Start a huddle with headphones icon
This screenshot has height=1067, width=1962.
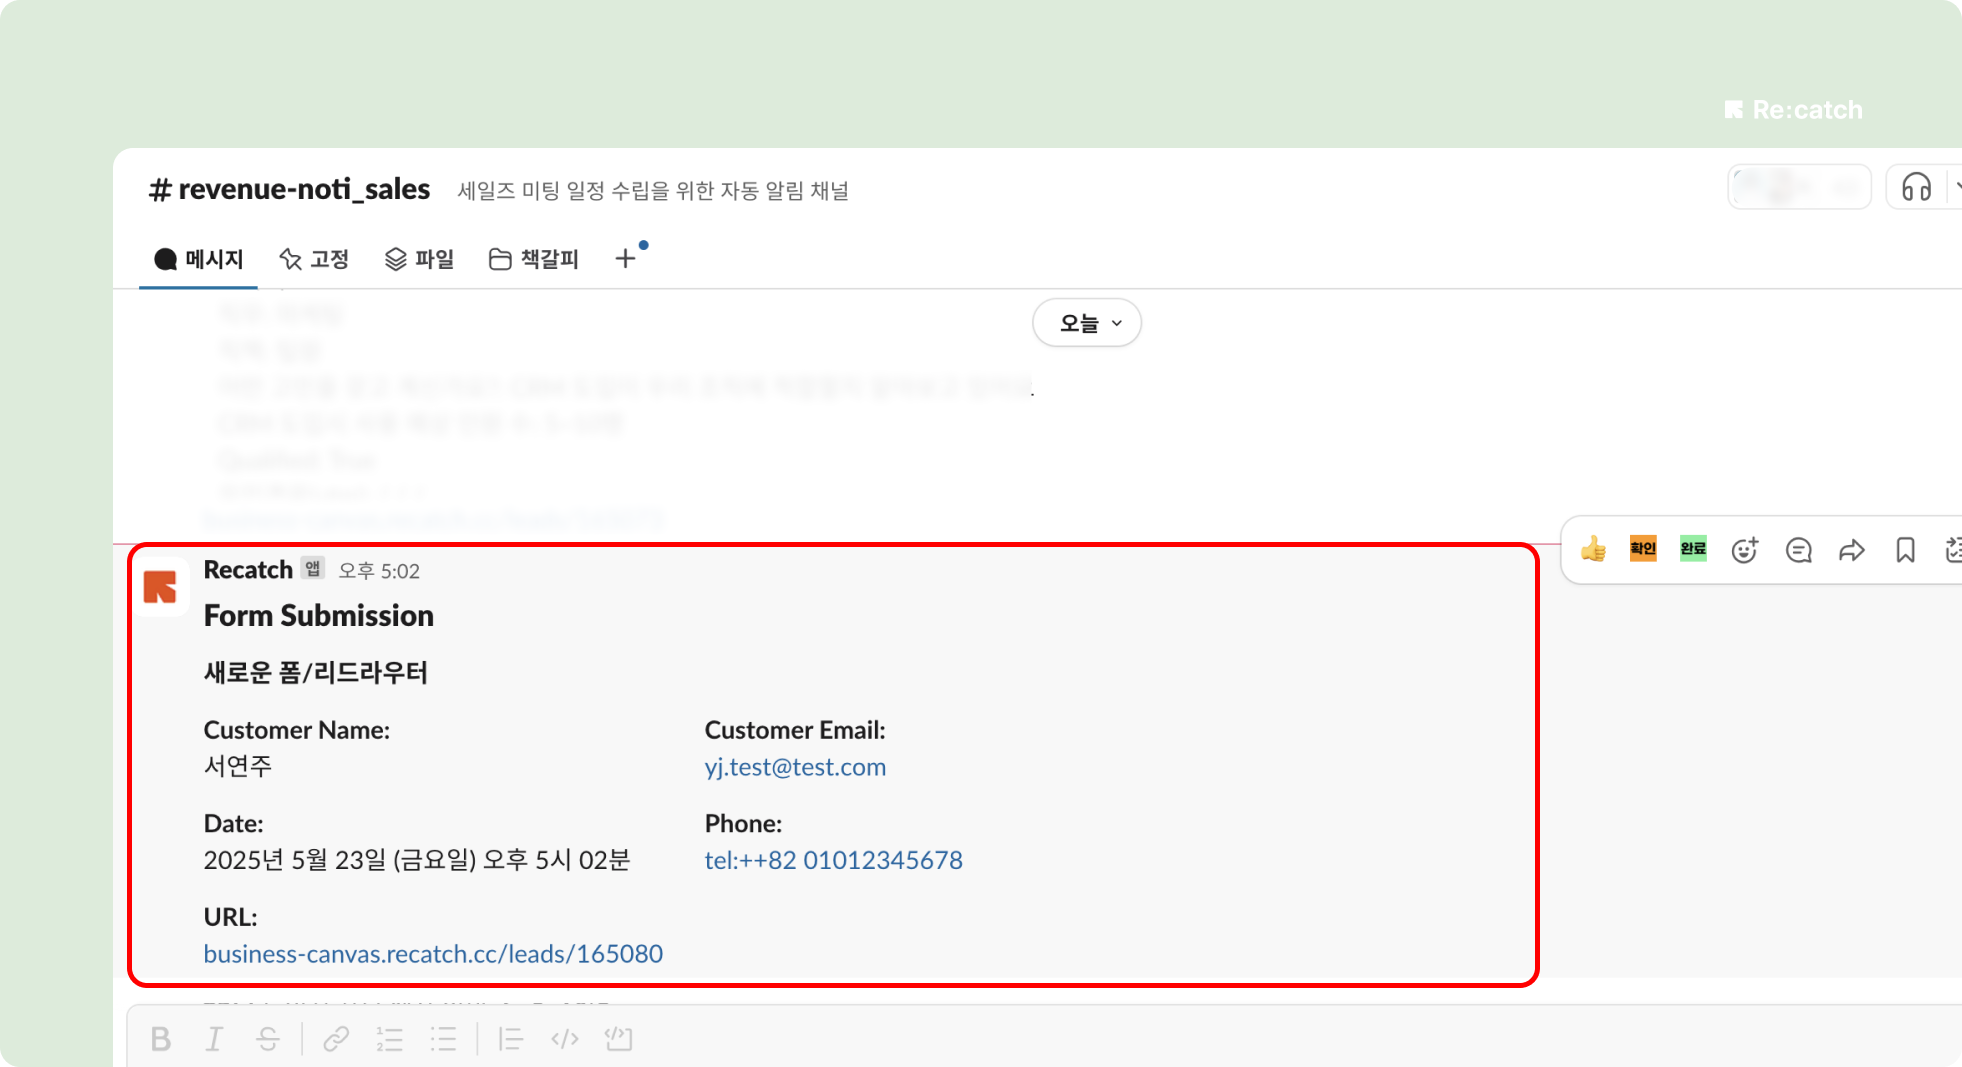(x=1916, y=187)
